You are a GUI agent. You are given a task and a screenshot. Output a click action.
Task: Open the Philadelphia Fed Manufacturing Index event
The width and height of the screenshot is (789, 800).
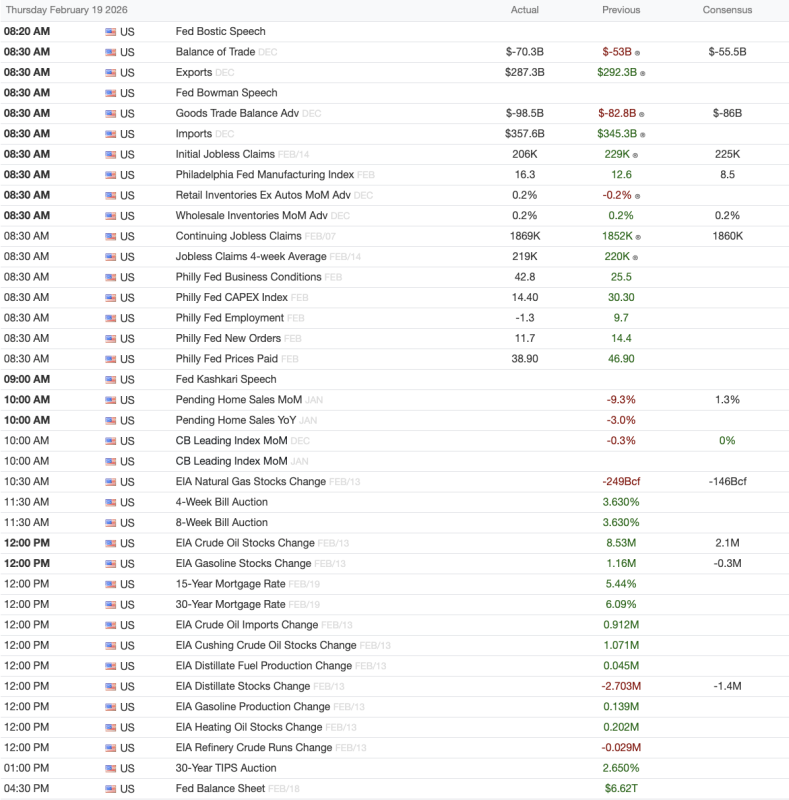pos(264,175)
